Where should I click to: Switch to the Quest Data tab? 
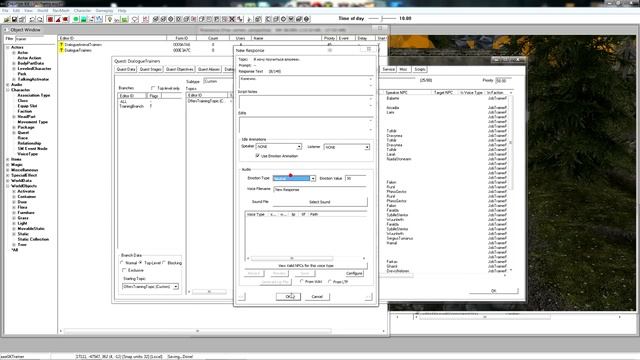[x=126, y=69]
